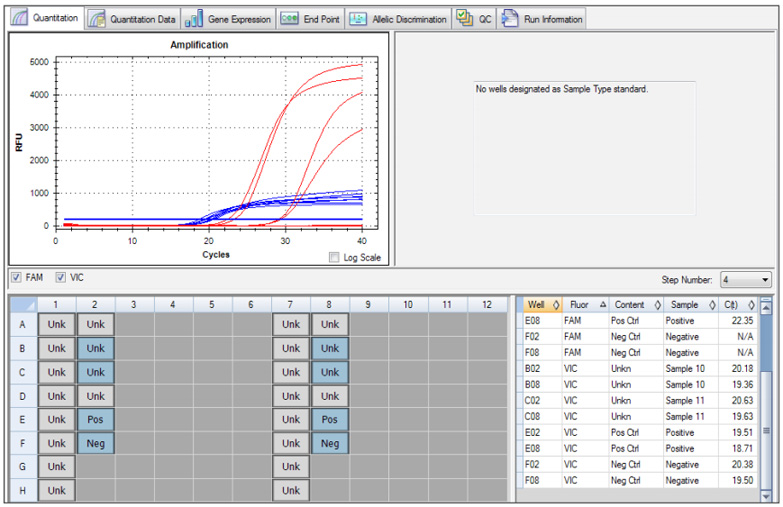Image resolution: width=783 pixels, height=507 pixels.
Task: Enable the Log Scale checkbox
Action: [x=334, y=257]
